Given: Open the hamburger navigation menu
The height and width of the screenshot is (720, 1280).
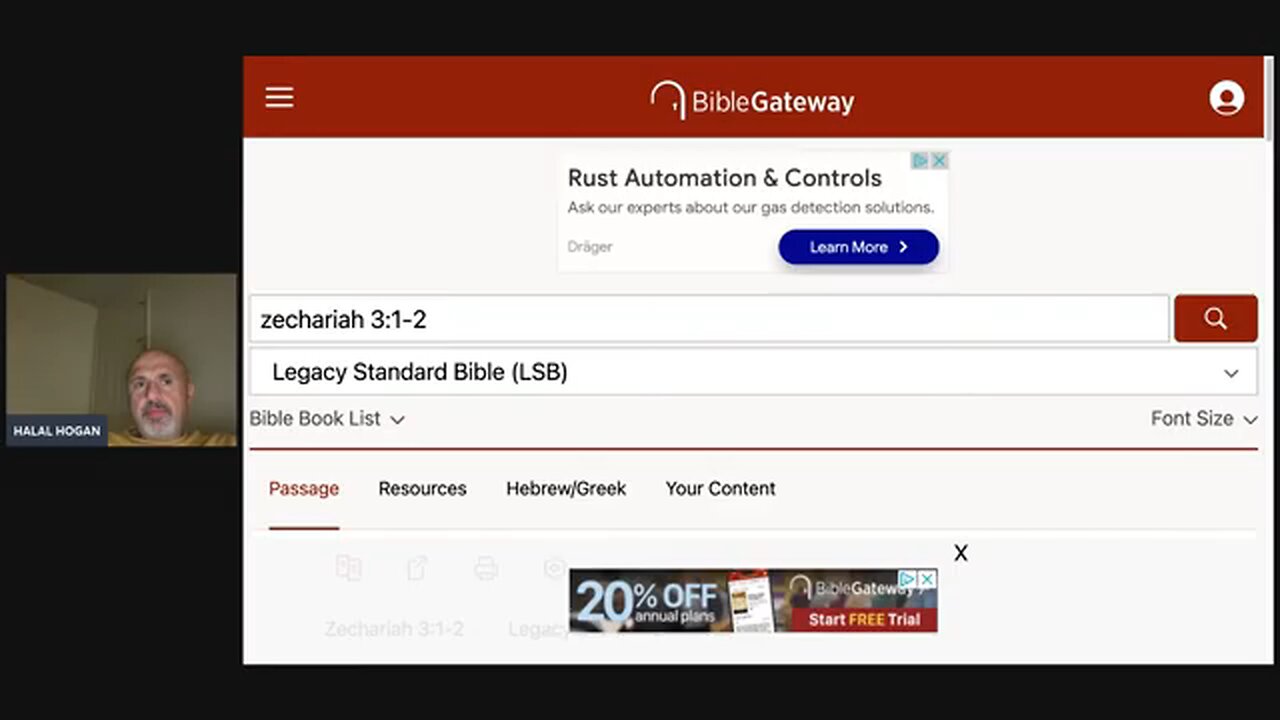Looking at the screenshot, I should tap(279, 97).
